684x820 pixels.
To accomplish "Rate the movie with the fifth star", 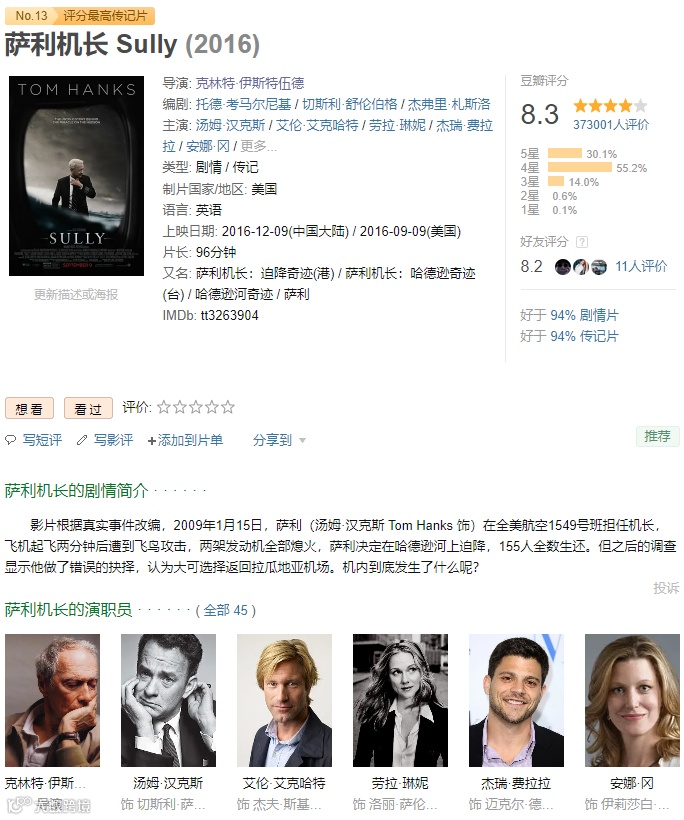I will (x=228, y=407).
